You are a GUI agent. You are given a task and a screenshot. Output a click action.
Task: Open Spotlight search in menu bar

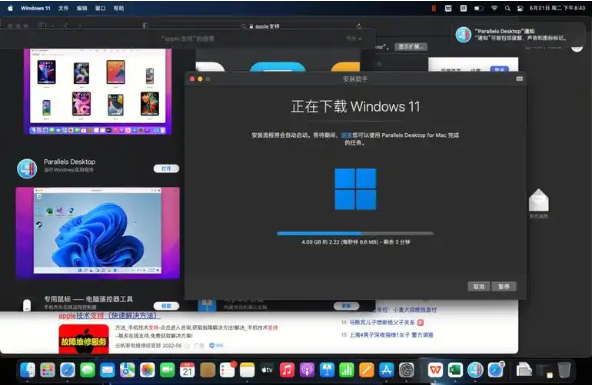pos(507,8)
